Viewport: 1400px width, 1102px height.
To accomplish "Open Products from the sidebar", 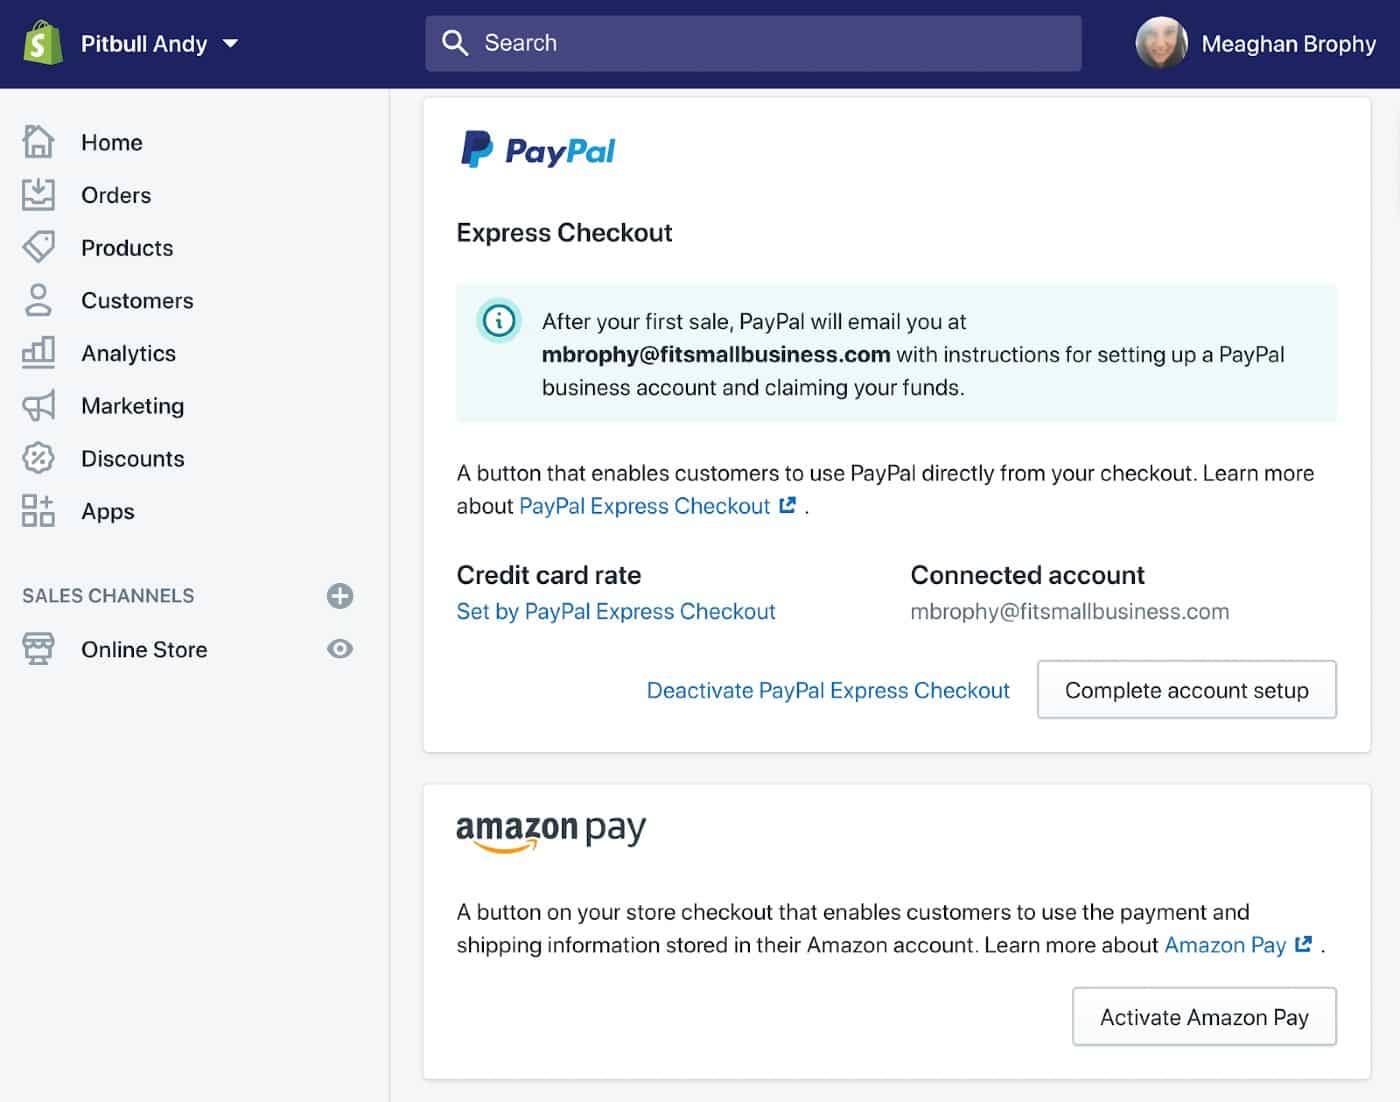I will (127, 248).
